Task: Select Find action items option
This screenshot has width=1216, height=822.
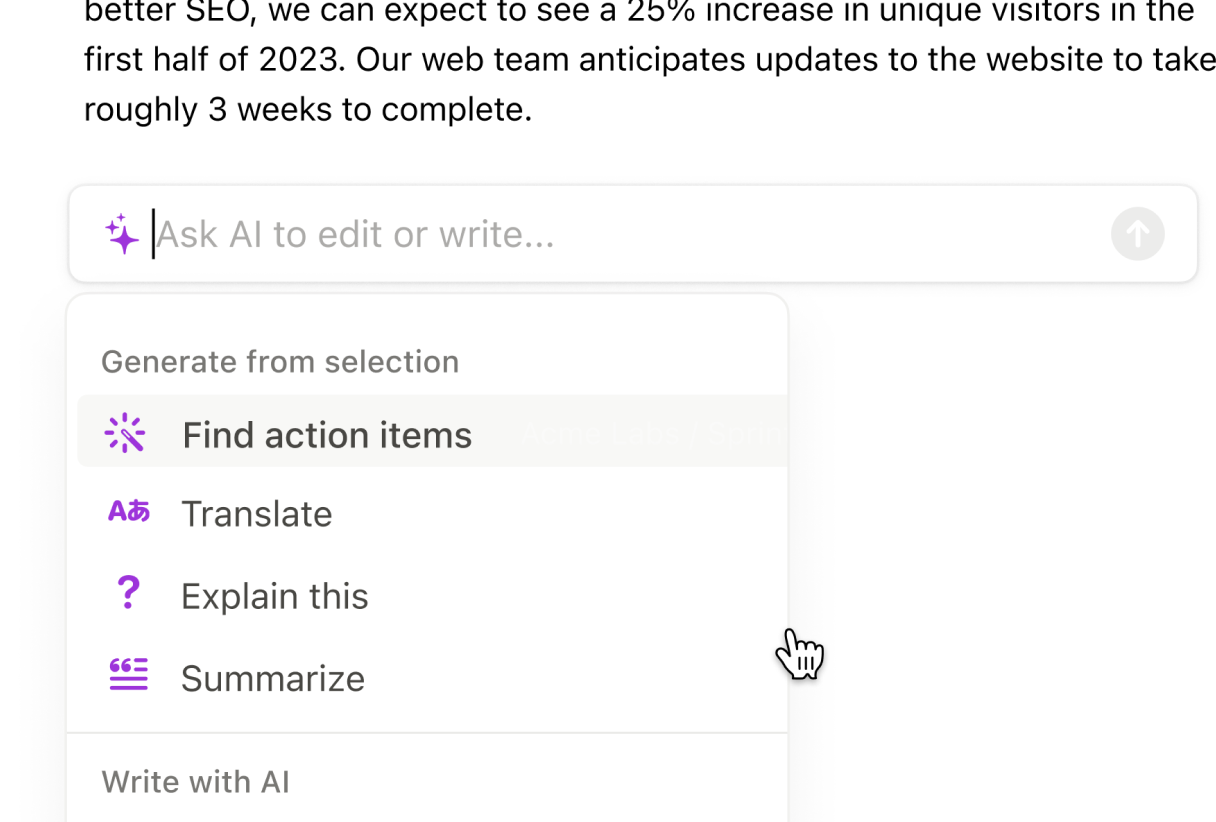Action: 327,435
